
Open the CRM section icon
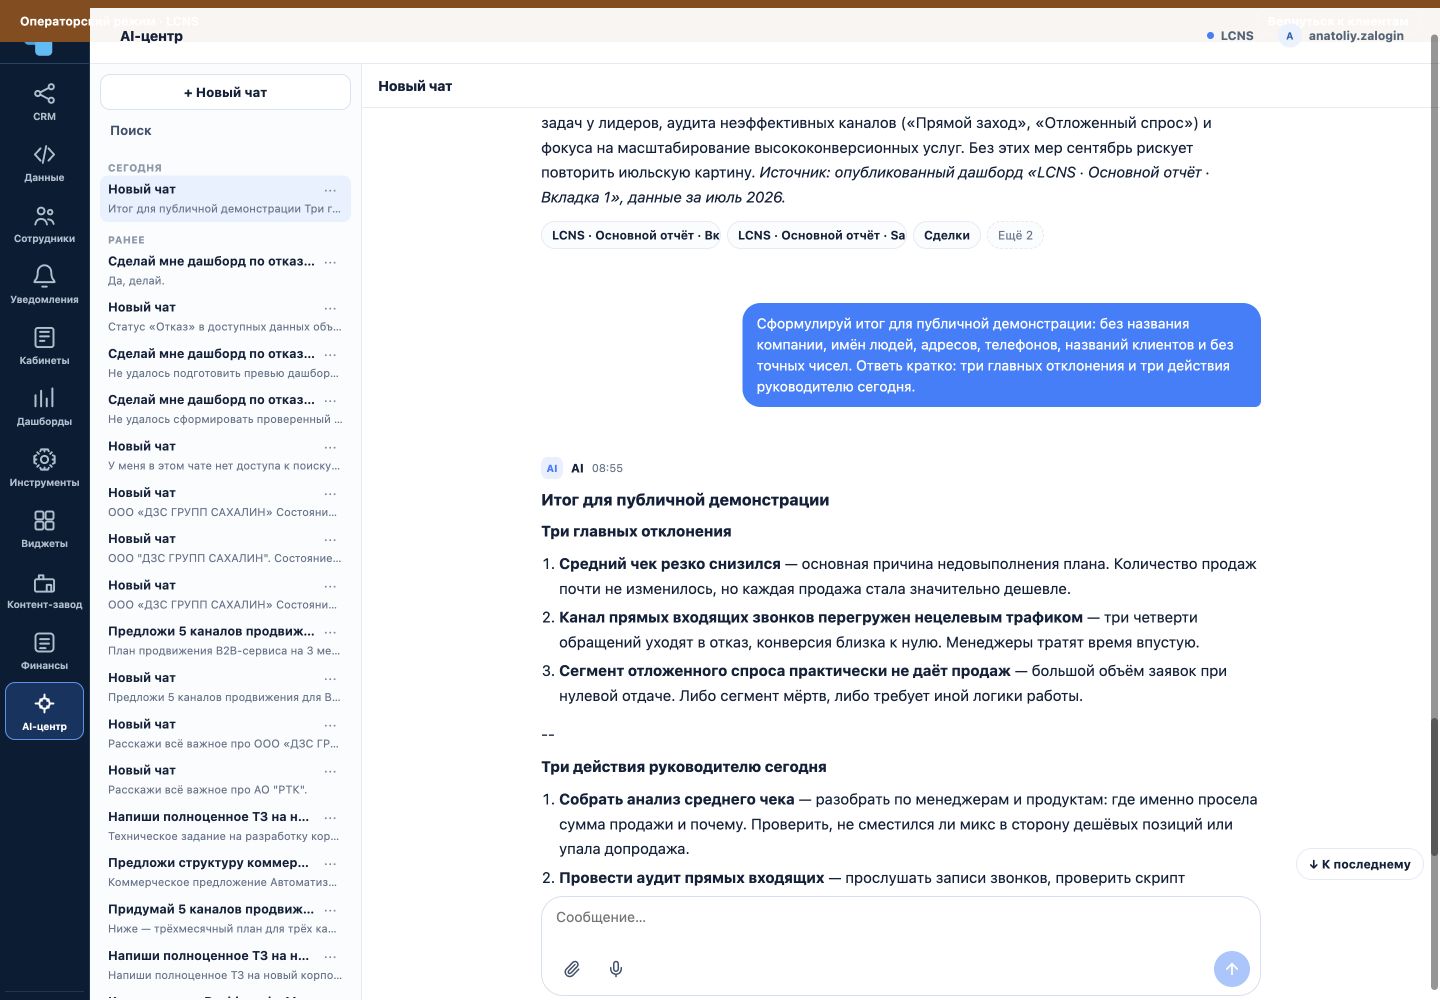click(44, 94)
